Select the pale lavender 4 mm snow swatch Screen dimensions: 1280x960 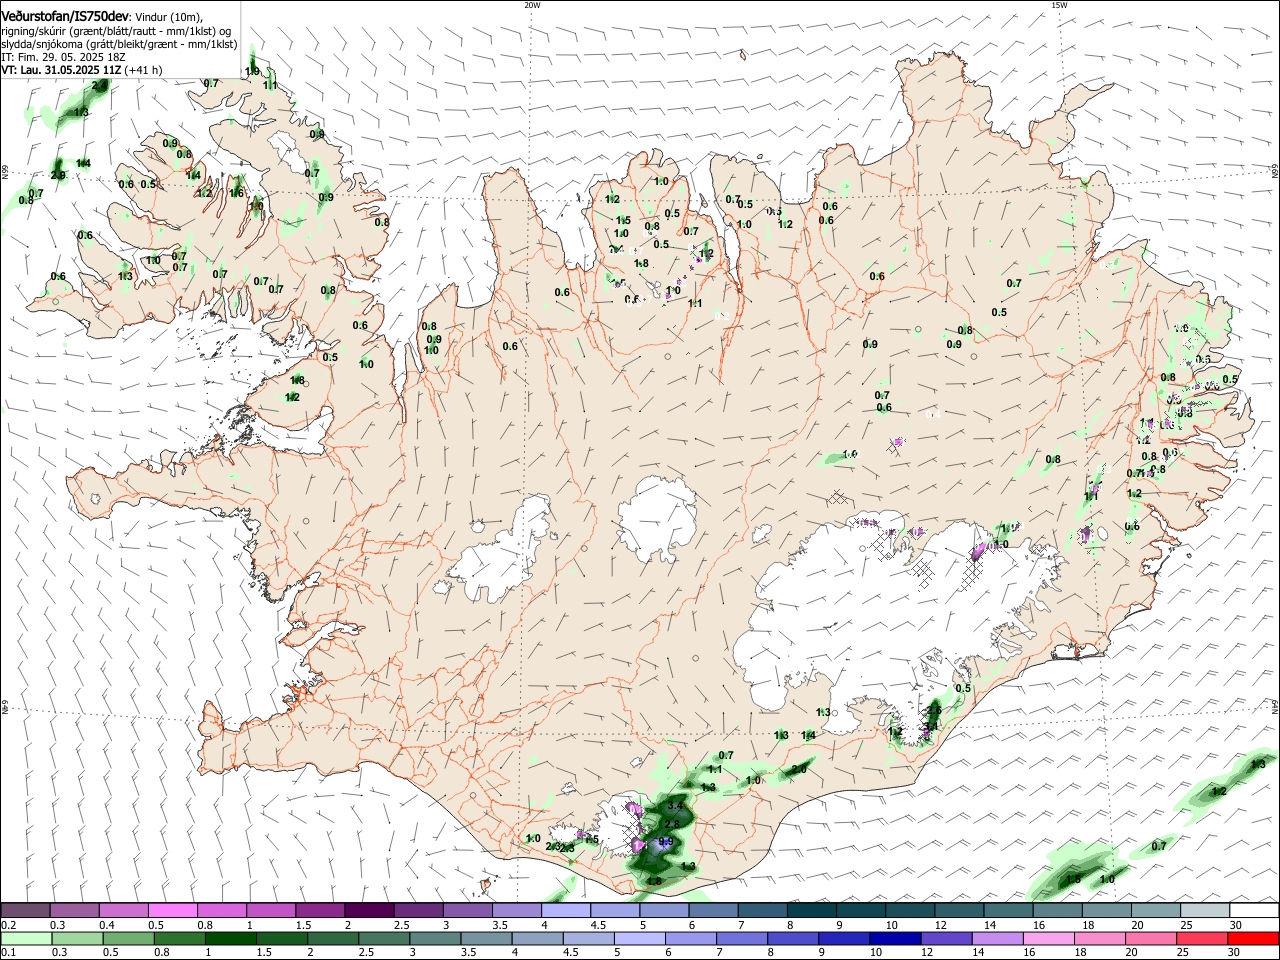click(x=566, y=910)
